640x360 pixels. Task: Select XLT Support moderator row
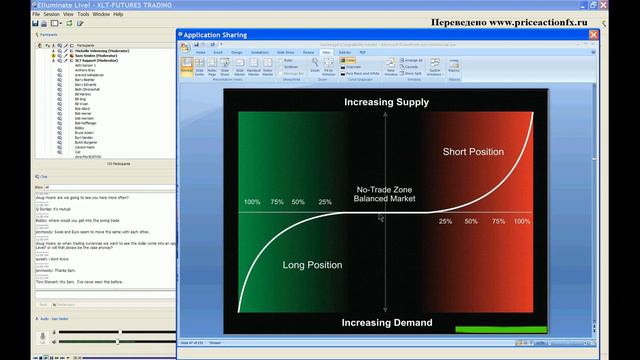tap(96, 60)
